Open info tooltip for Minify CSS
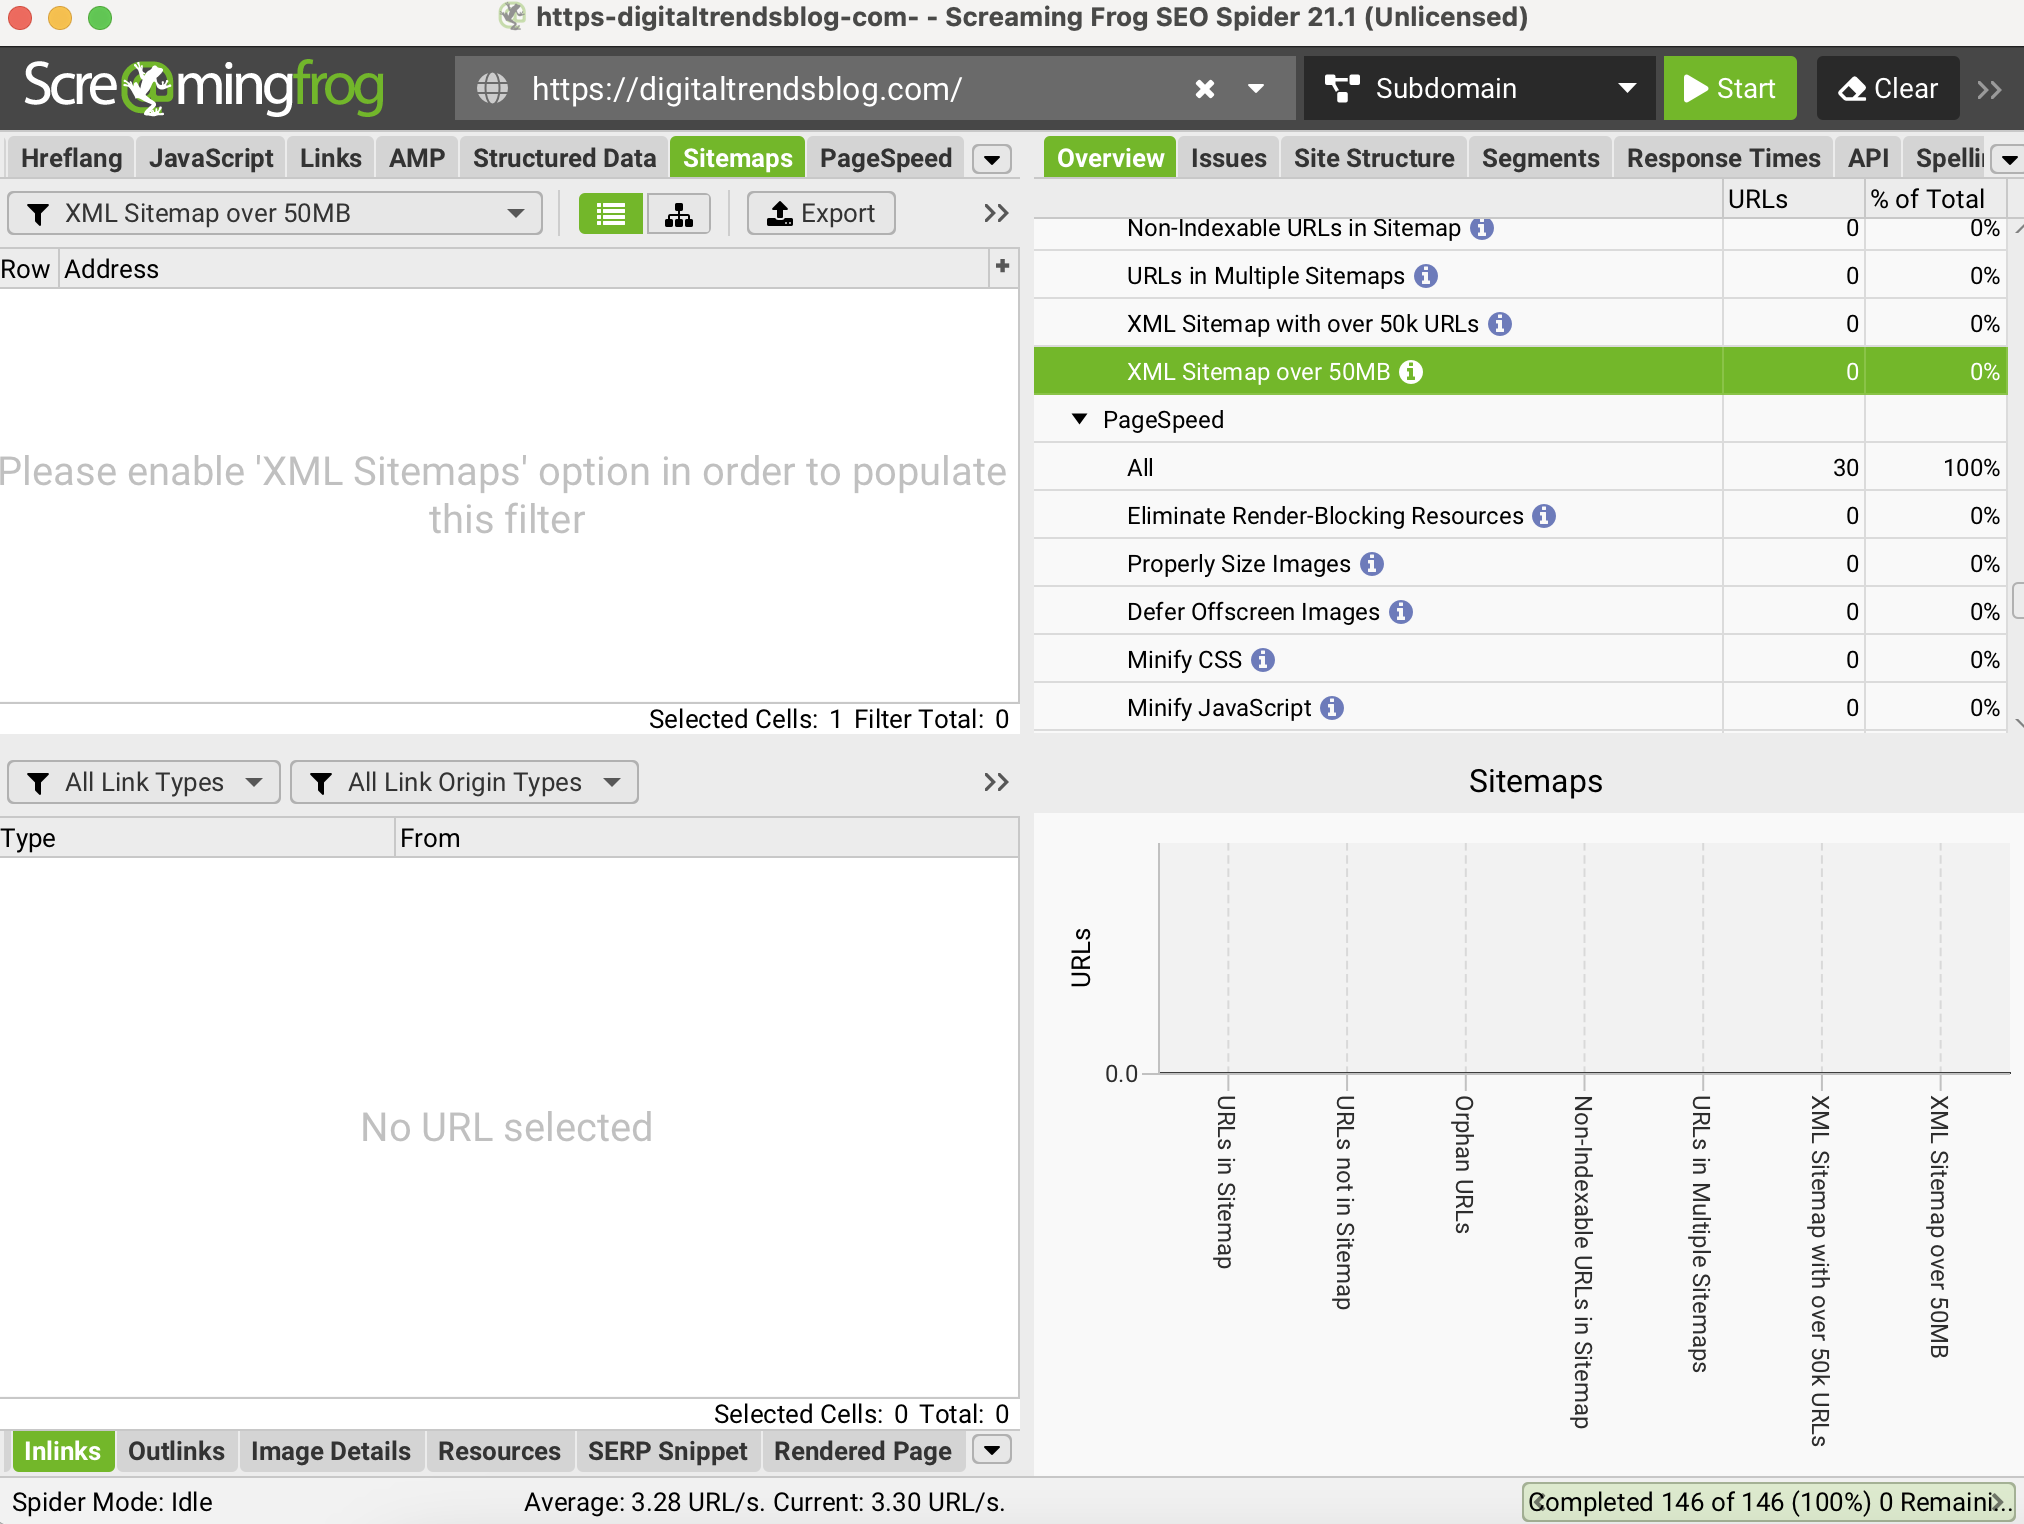This screenshot has width=2024, height=1524. coord(1263,659)
